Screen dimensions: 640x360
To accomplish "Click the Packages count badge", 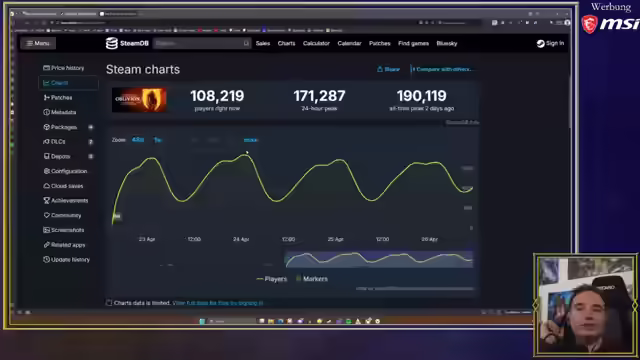I will click(x=91, y=127).
